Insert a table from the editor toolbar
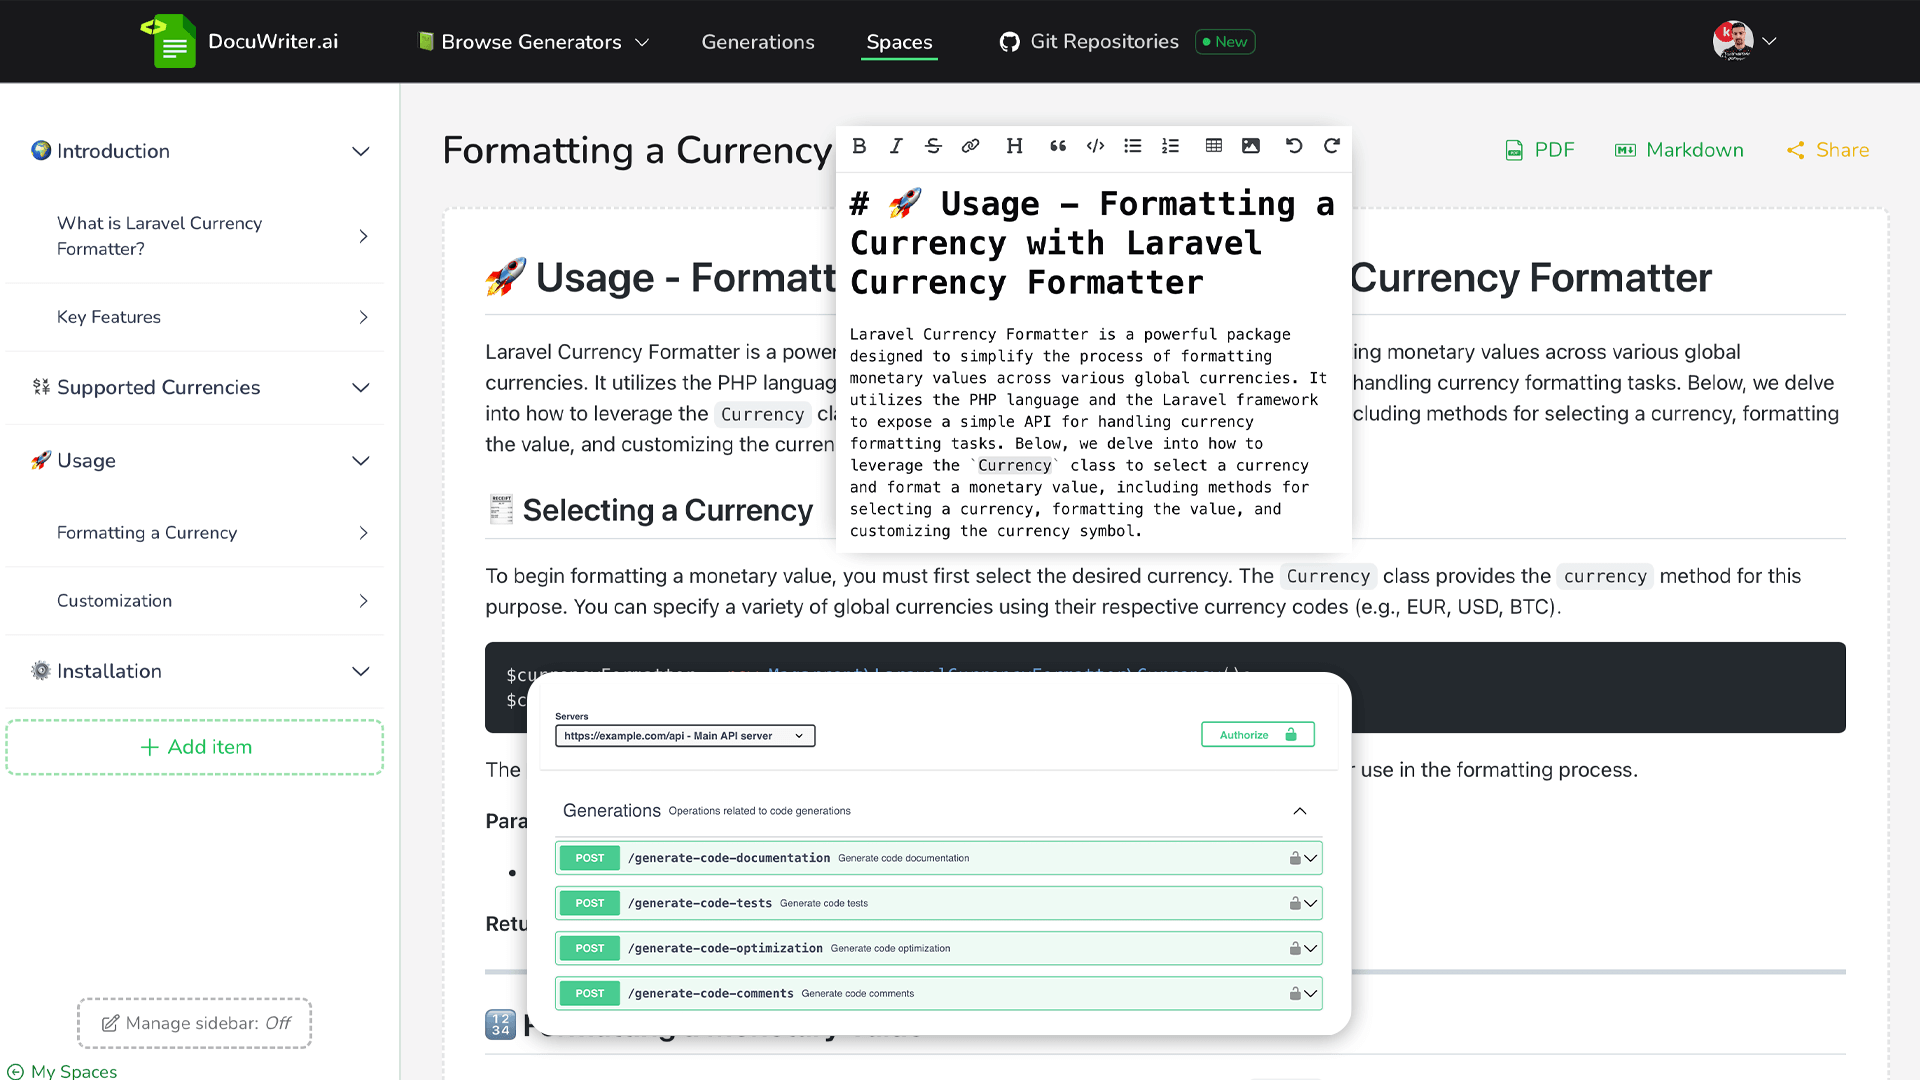Image resolution: width=1920 pixels, height=1080 pixels. (x=1213, y=146)
